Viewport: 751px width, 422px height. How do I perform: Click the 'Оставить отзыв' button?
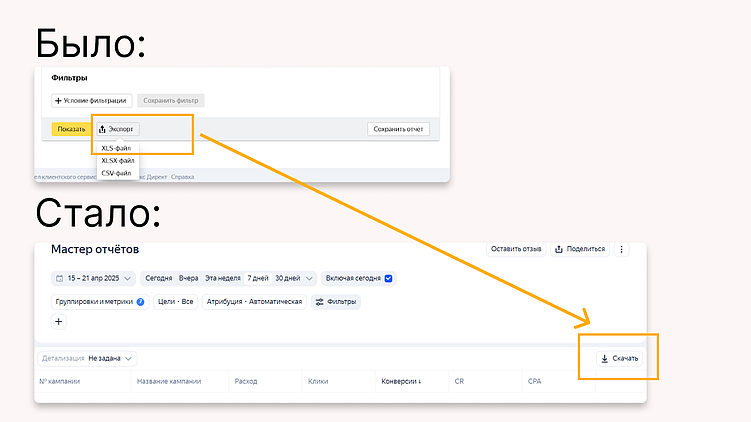click(516, 249)
